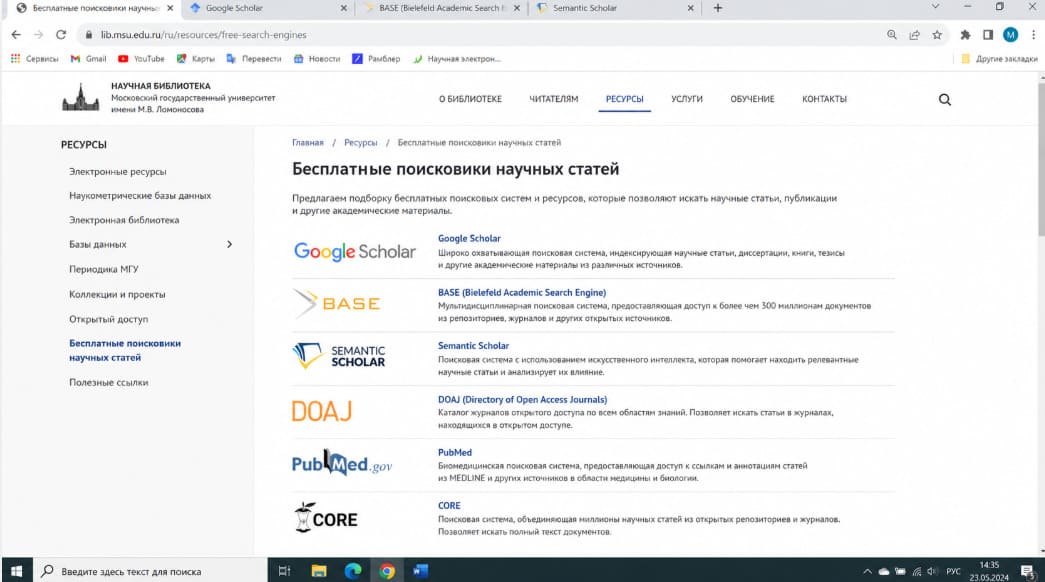Switch to the BASE browser tab

point(440,8)
